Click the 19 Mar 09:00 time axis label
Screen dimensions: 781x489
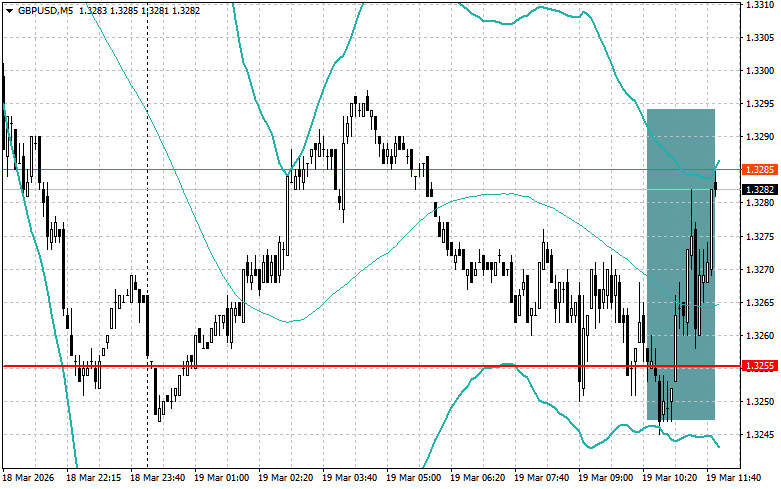click(606, 478)
